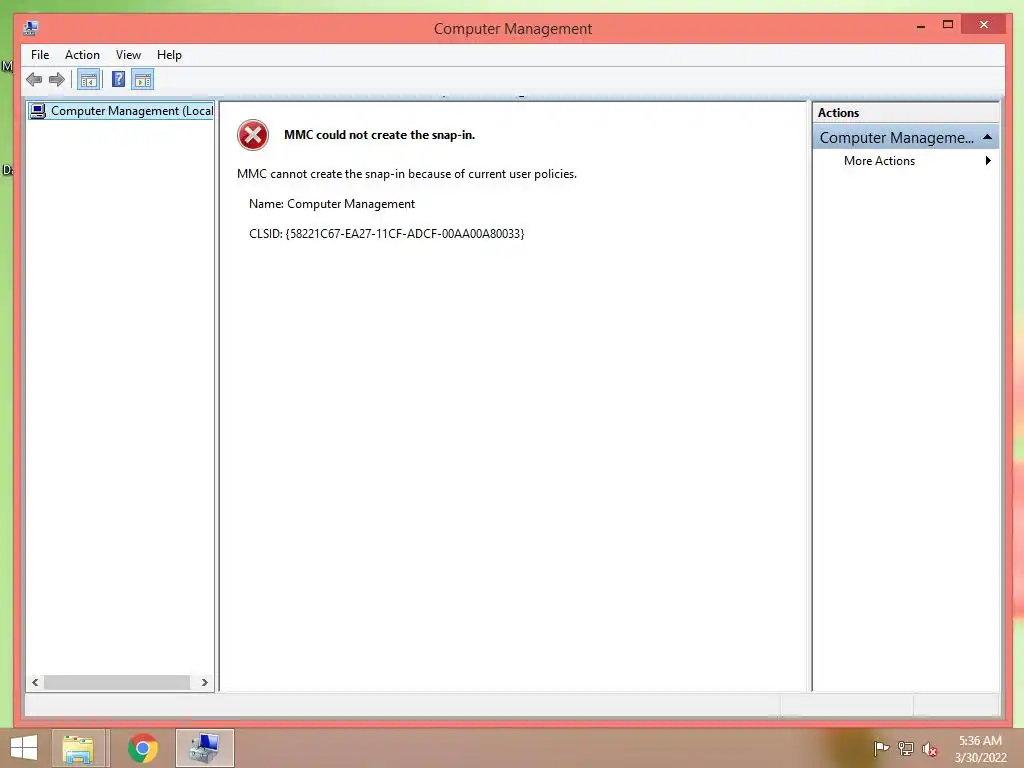Image resolution: width=1024 pixels, height=768 pixels.
Task: Click 'MMC could not create the snap-in.' heading
Action: coord(379,135)
